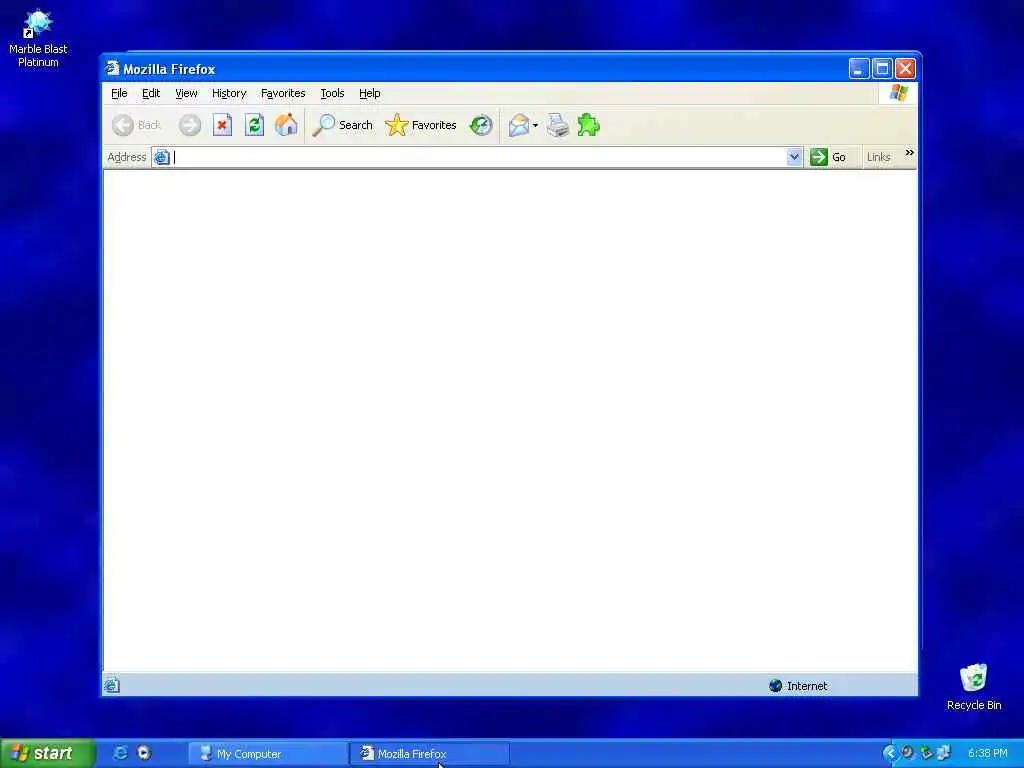
Task: Click inside the Address text field
Action: (479, 157)
